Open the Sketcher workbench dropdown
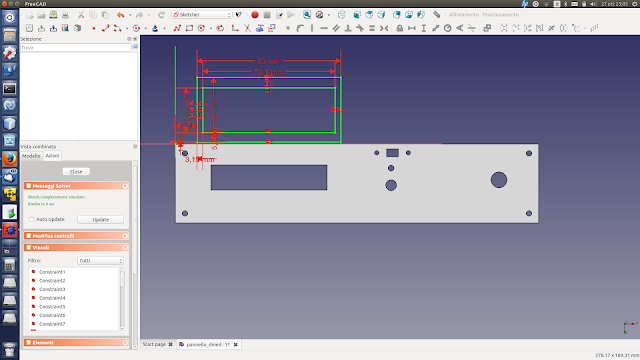The height and width of the screenshot is (360, 640). click(x=202, y=15)
